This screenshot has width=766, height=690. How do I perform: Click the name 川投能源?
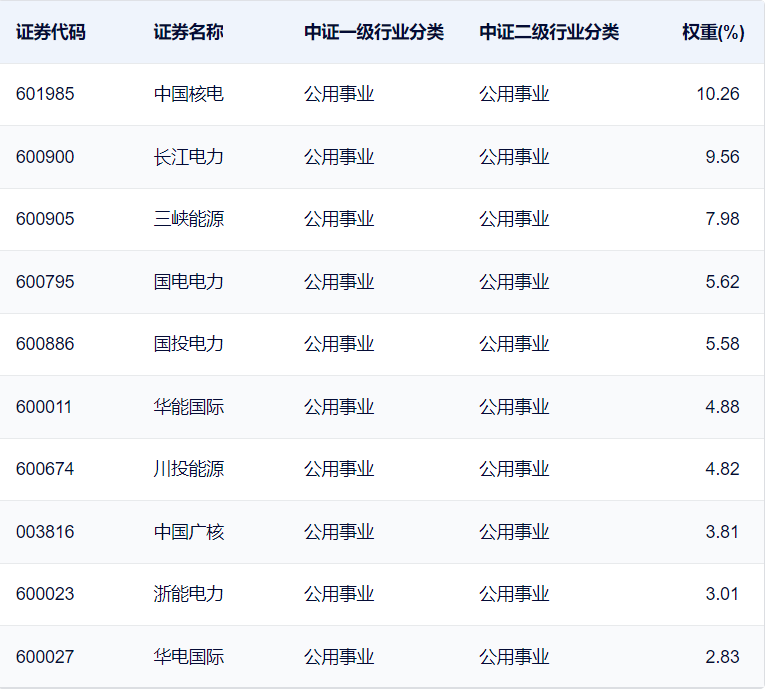point(189,469)
